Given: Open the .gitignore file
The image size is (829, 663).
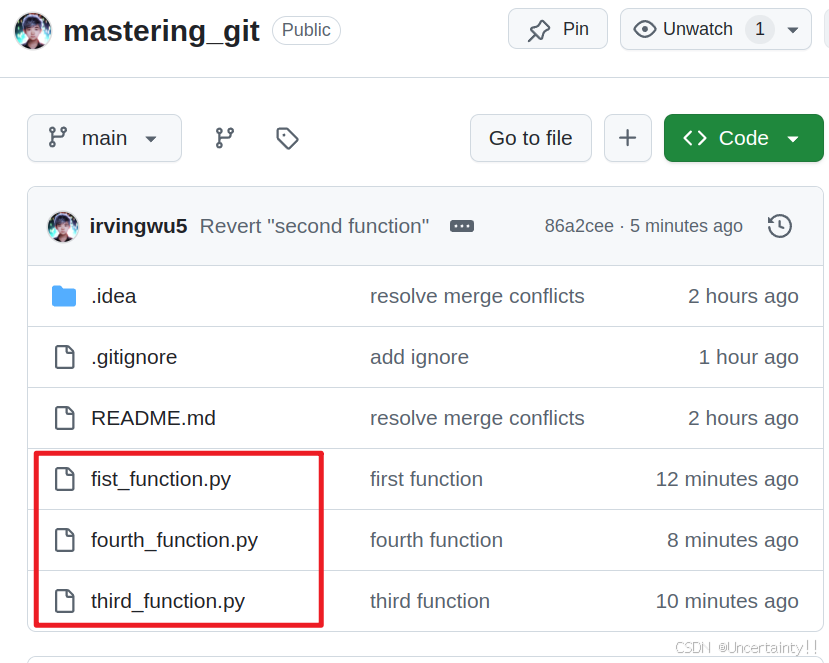Looking at the screenshot, I should pyautogui.click(x=134, y=357).
